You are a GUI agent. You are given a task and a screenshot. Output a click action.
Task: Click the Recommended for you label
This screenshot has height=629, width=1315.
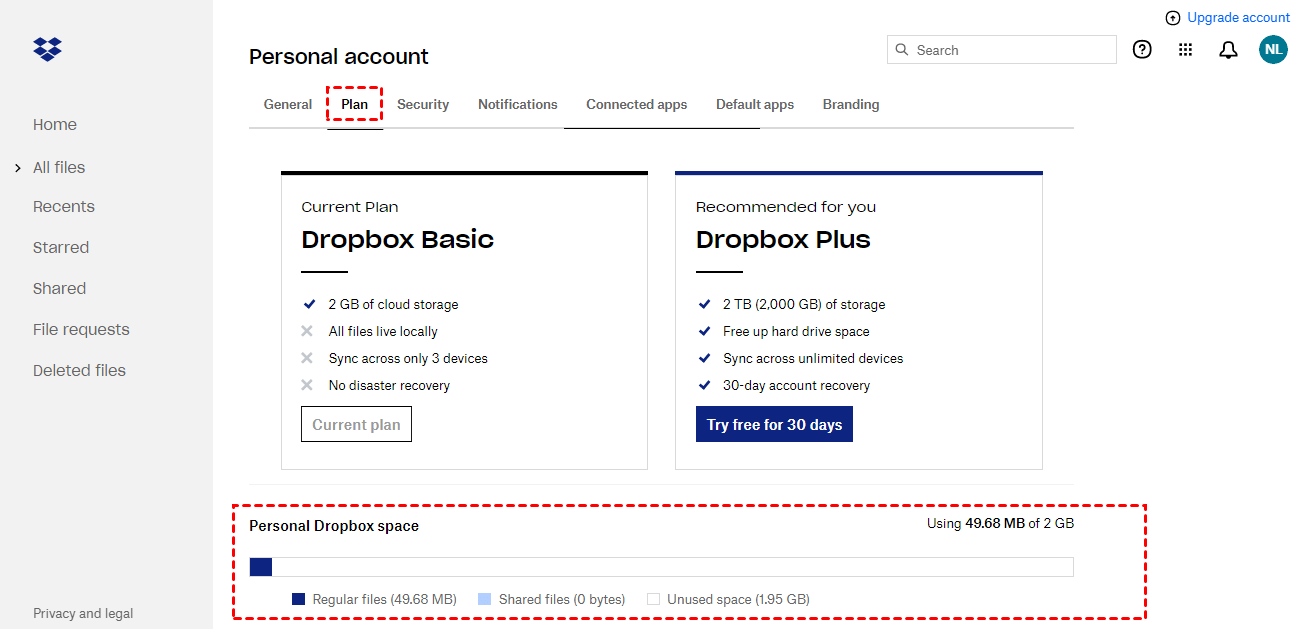tap(786, 207)
